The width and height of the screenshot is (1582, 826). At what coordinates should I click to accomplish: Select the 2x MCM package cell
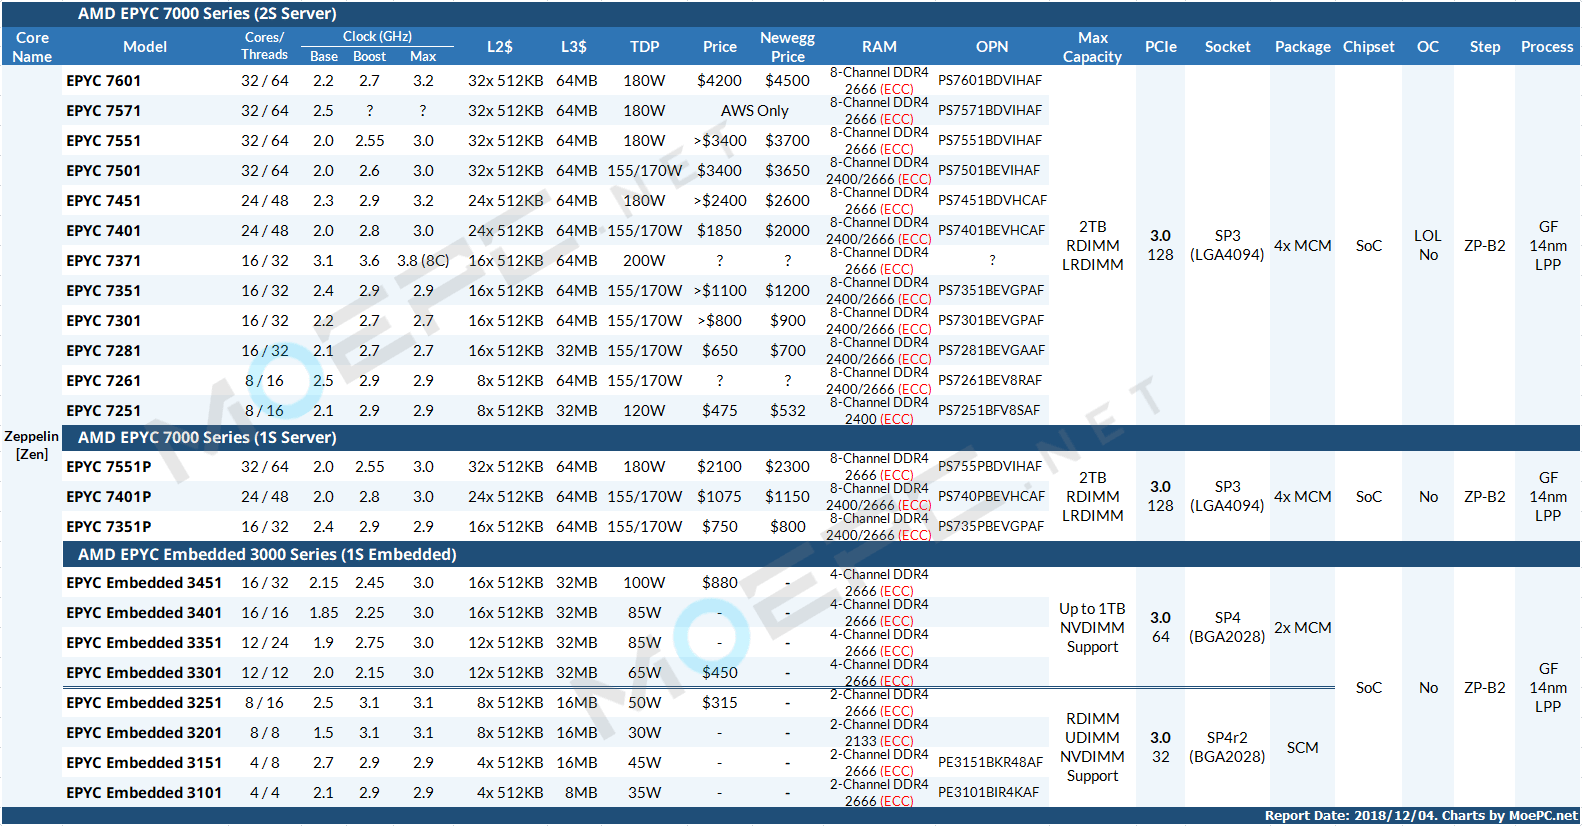[x=1303, y=628]
